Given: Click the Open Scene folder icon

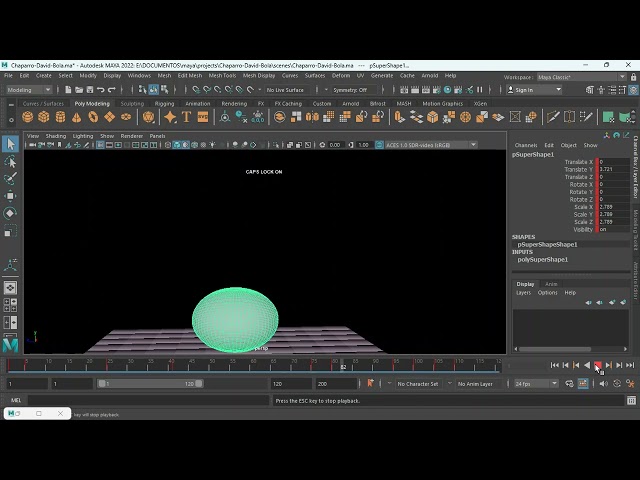Looking at the screenshot, I should pos(79,90).
